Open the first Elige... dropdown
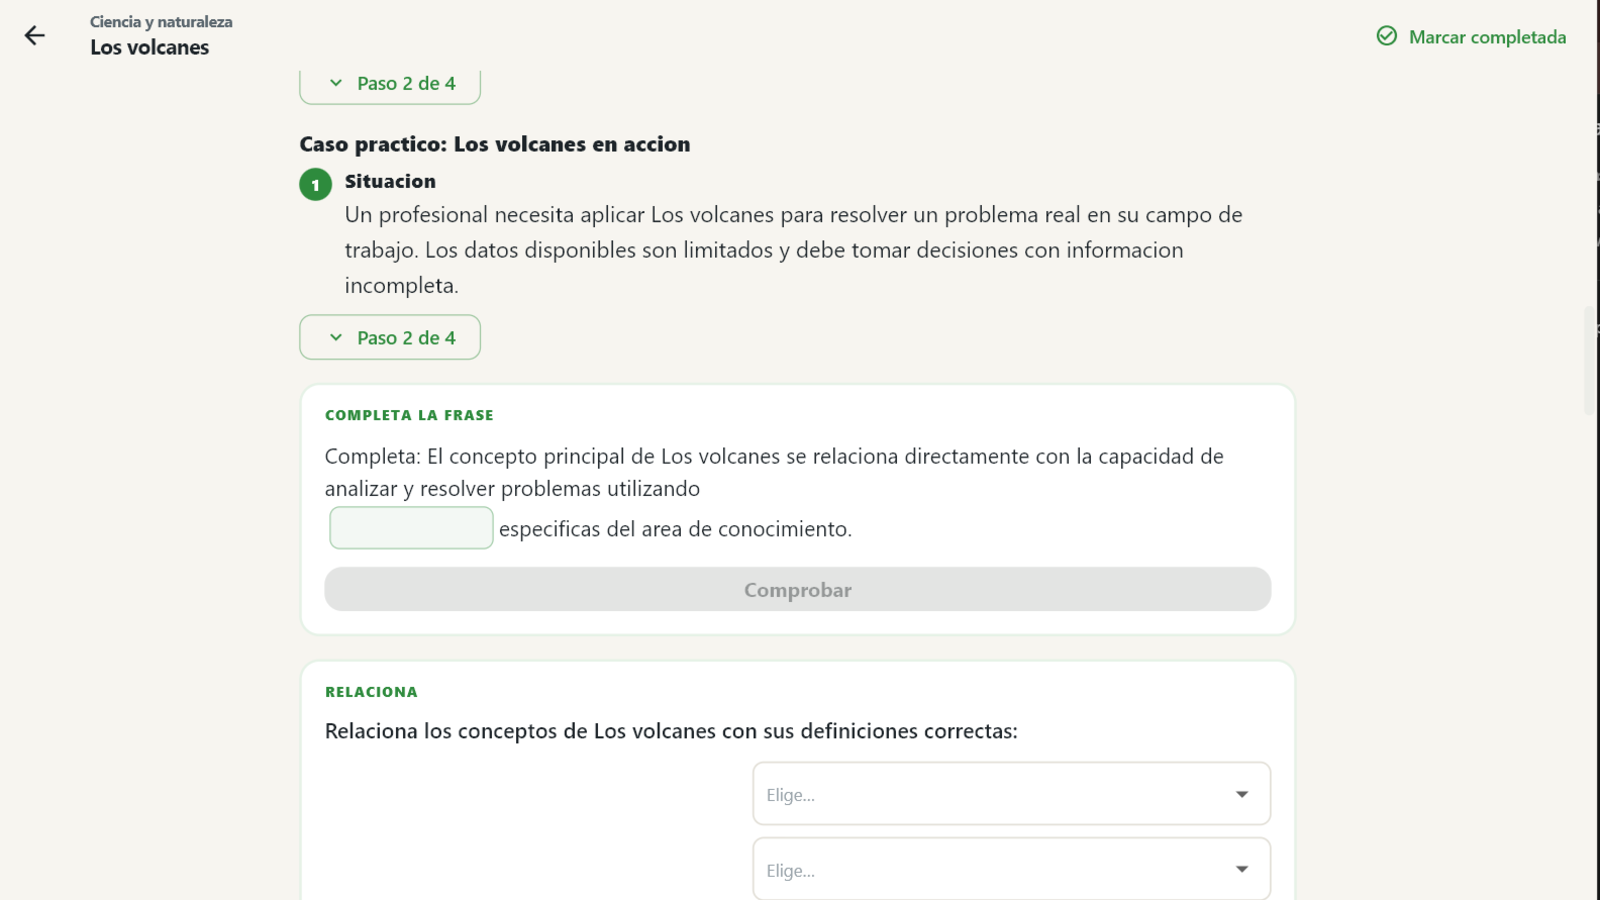Image resolution: width=1600 pixels, height=900 pixels. point(1012,794)
